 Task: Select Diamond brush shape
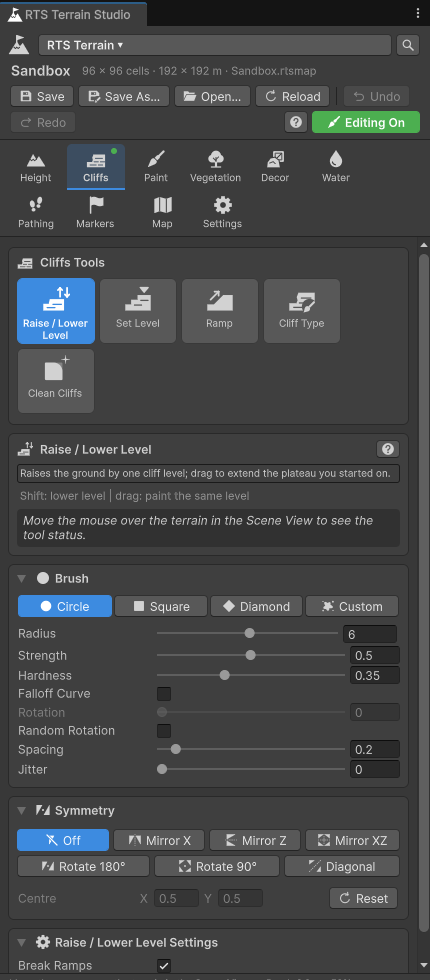coord(256,606)
